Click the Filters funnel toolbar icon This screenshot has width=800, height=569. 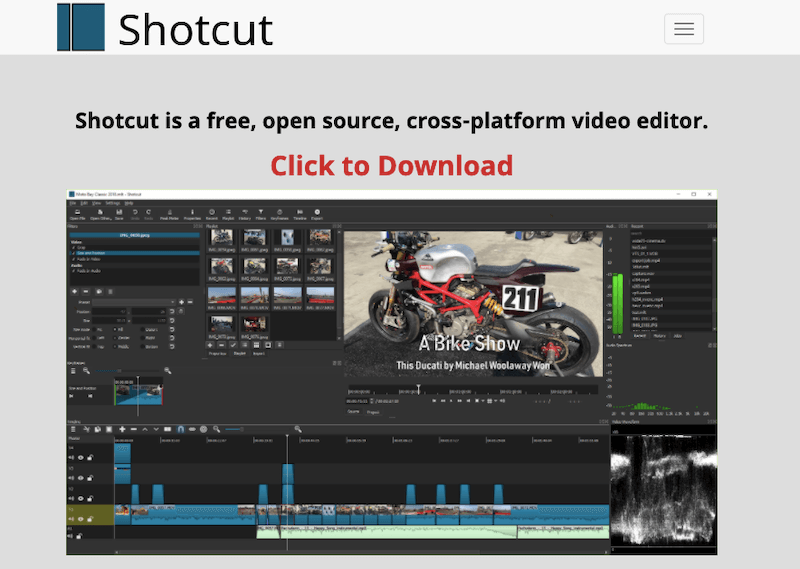[261, 214]
